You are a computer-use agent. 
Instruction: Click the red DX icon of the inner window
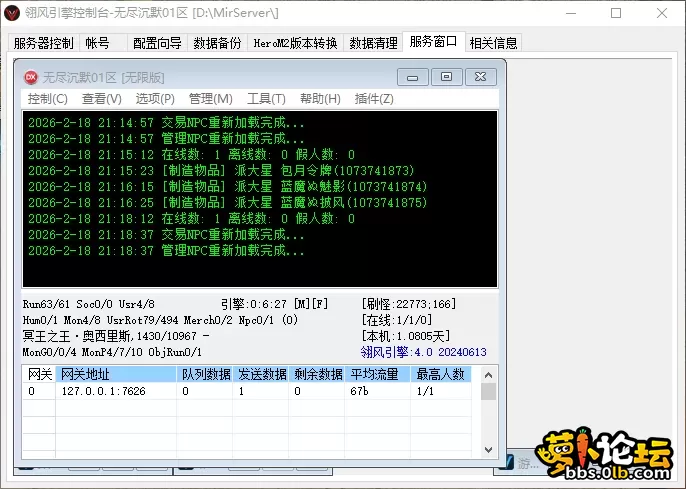point(31,77)
